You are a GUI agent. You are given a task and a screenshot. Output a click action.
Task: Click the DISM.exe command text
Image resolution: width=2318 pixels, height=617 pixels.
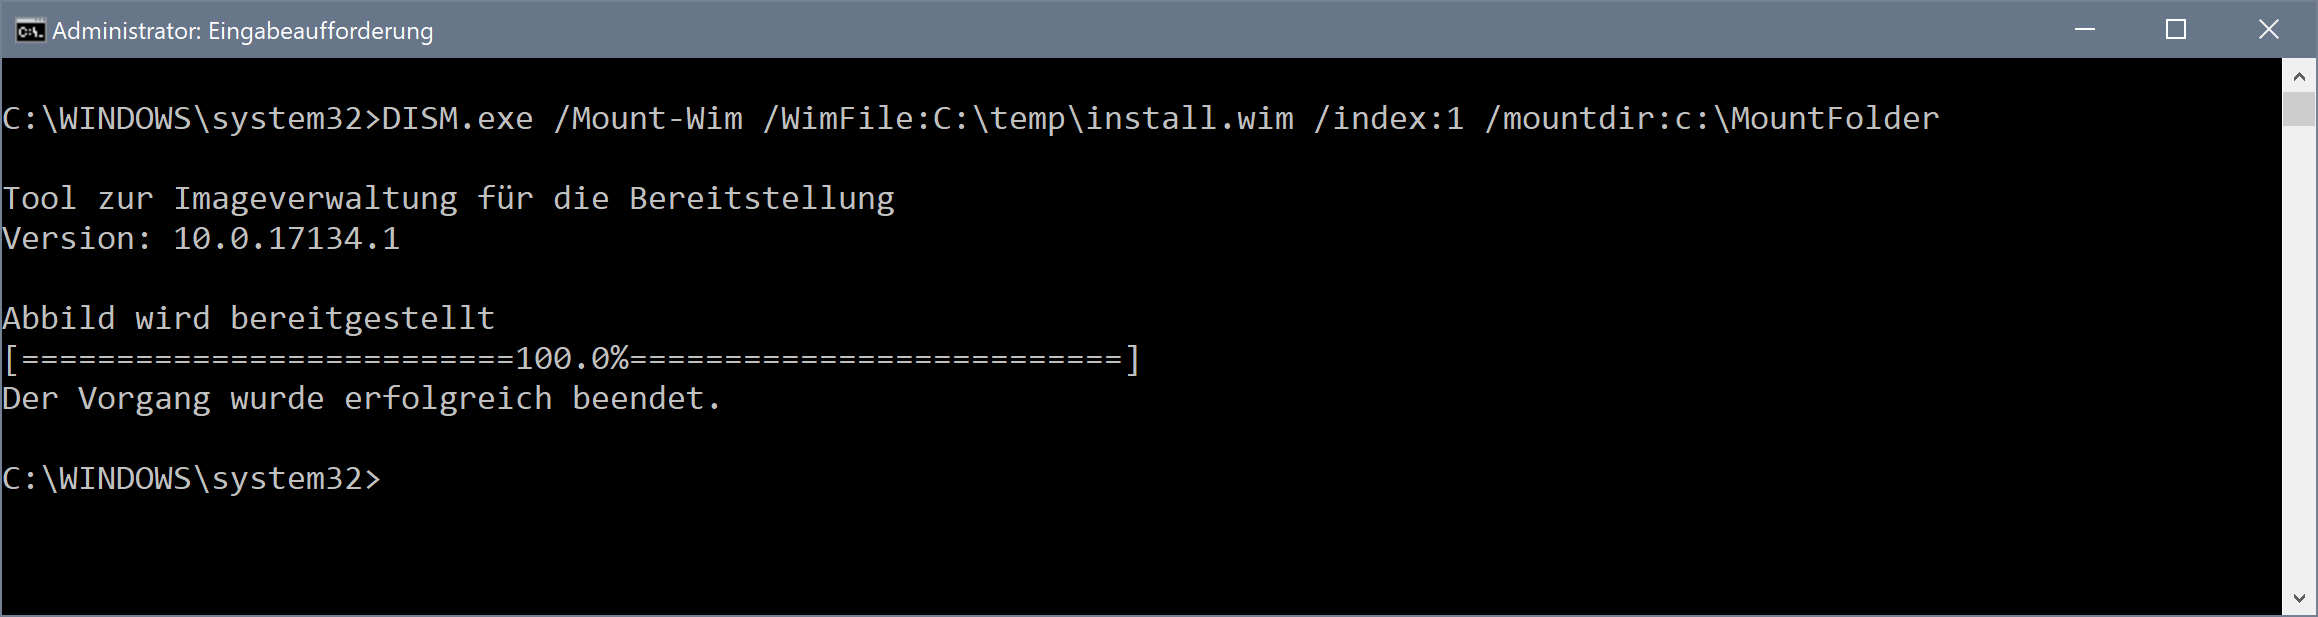[457, 119]
